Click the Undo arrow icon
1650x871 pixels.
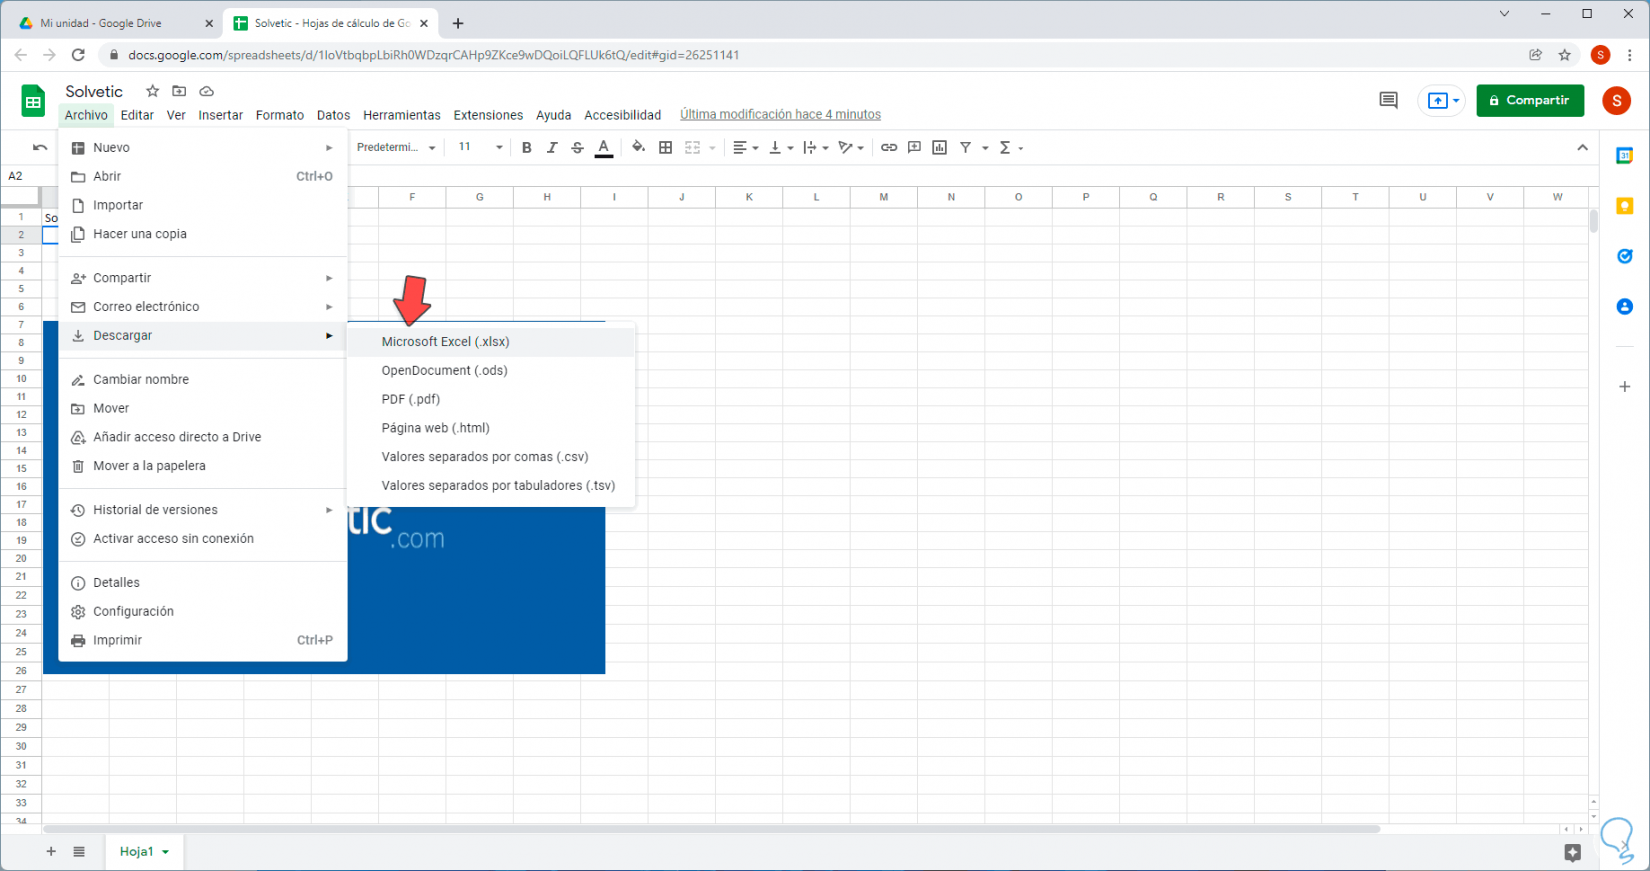[40, 148]
